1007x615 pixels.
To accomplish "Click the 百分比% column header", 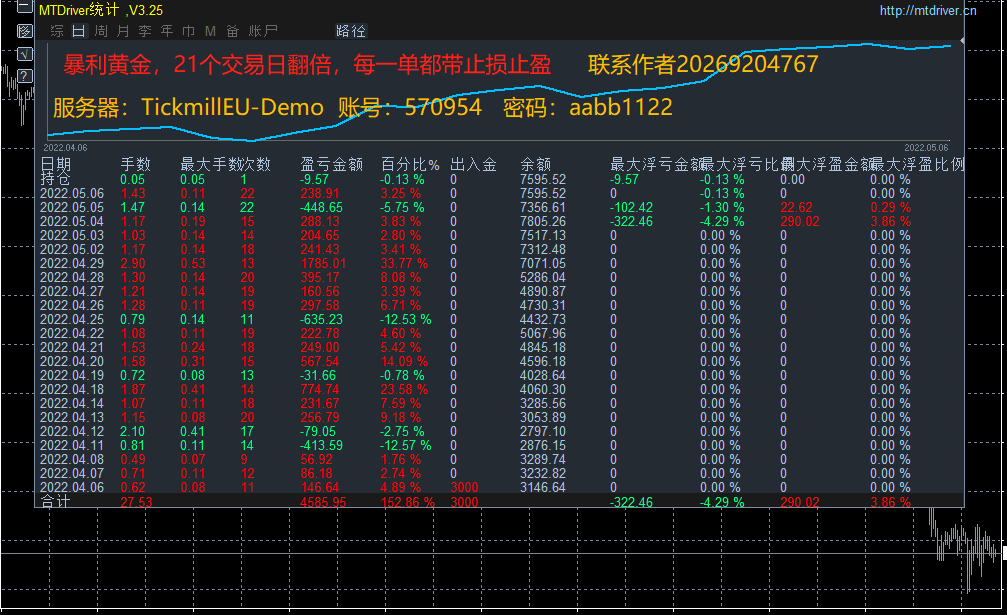I will click(410, 164).
